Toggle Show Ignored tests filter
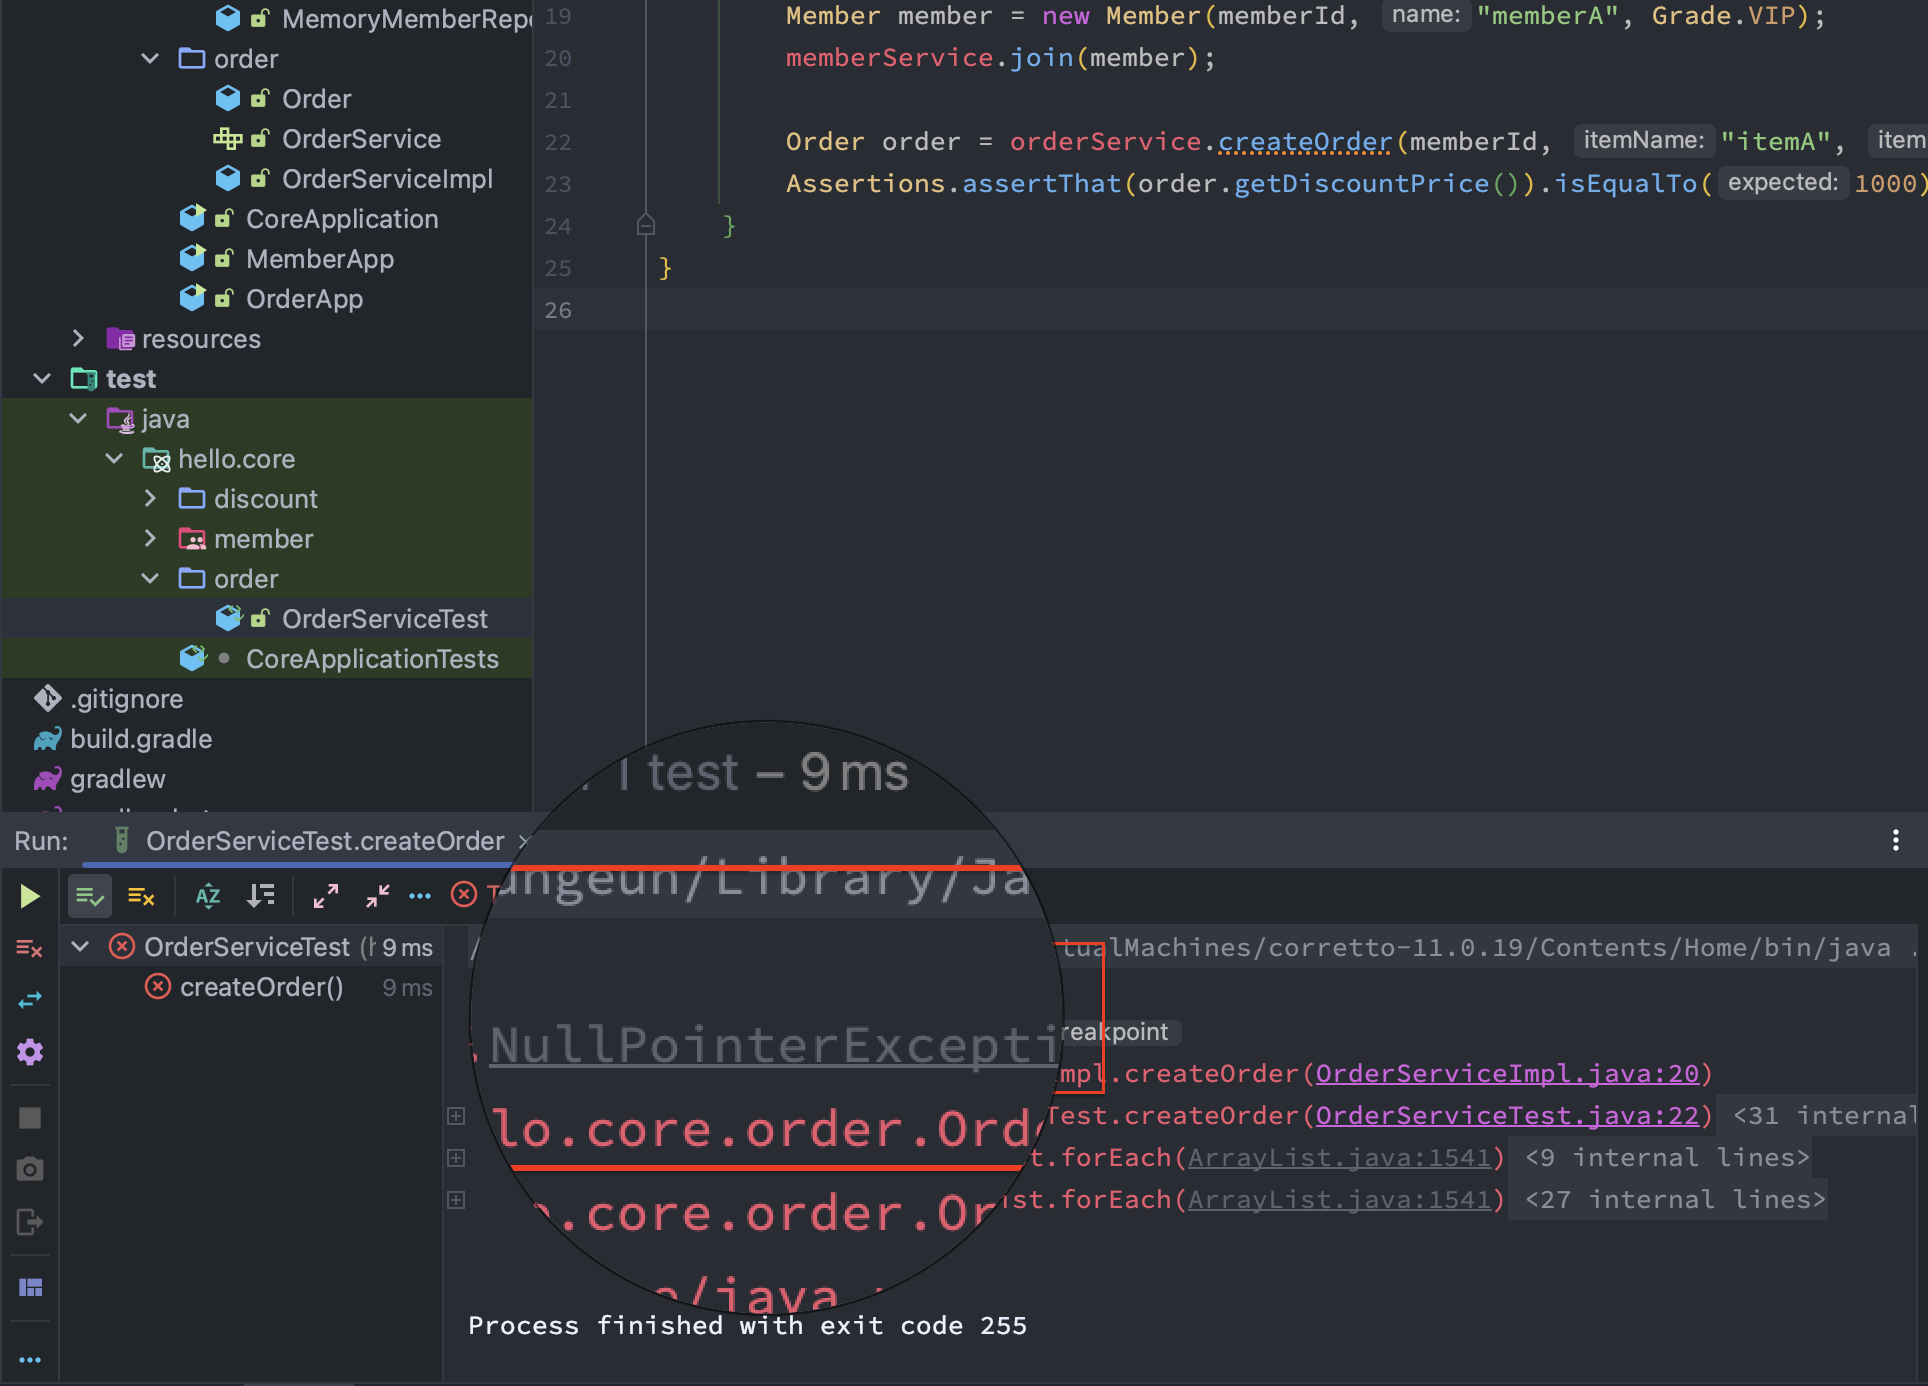This screenshot has height=1386, width=1928. [141, 896]
